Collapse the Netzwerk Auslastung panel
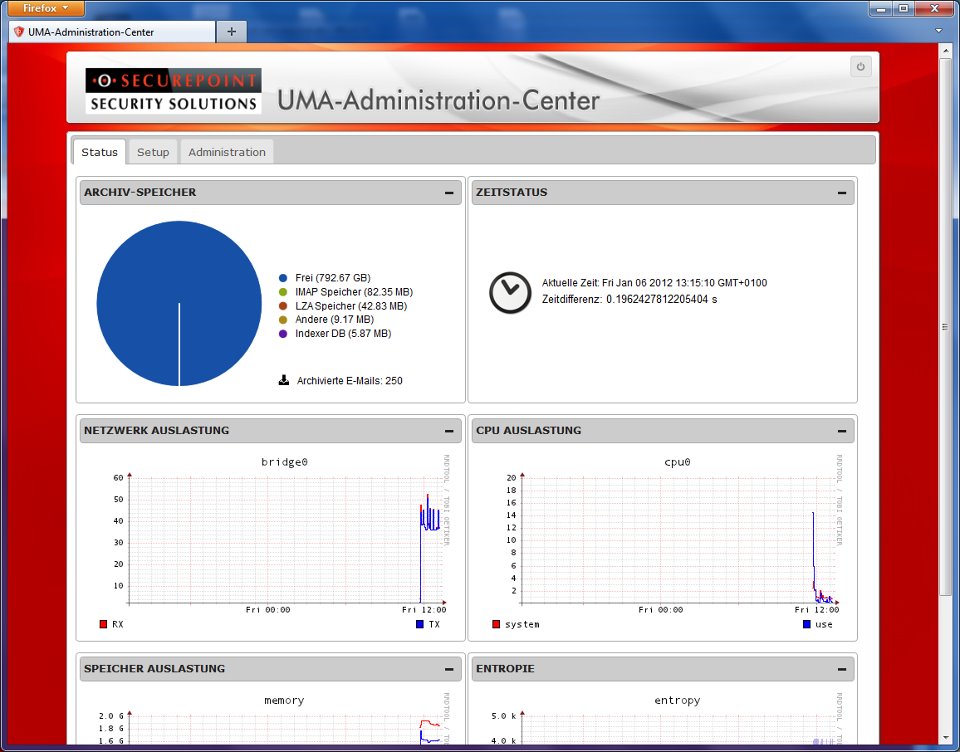960x752 pixels. point(449,431)
